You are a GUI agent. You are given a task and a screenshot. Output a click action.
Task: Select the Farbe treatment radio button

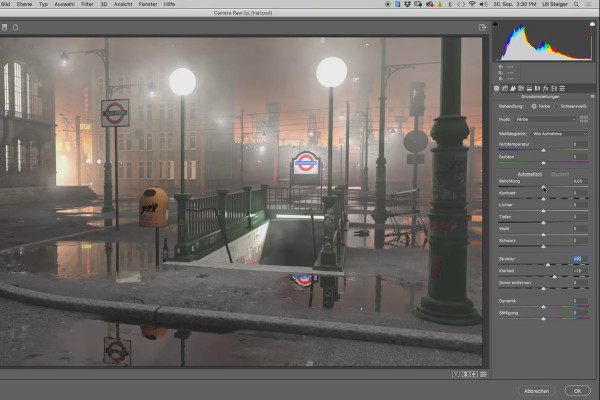534,106
